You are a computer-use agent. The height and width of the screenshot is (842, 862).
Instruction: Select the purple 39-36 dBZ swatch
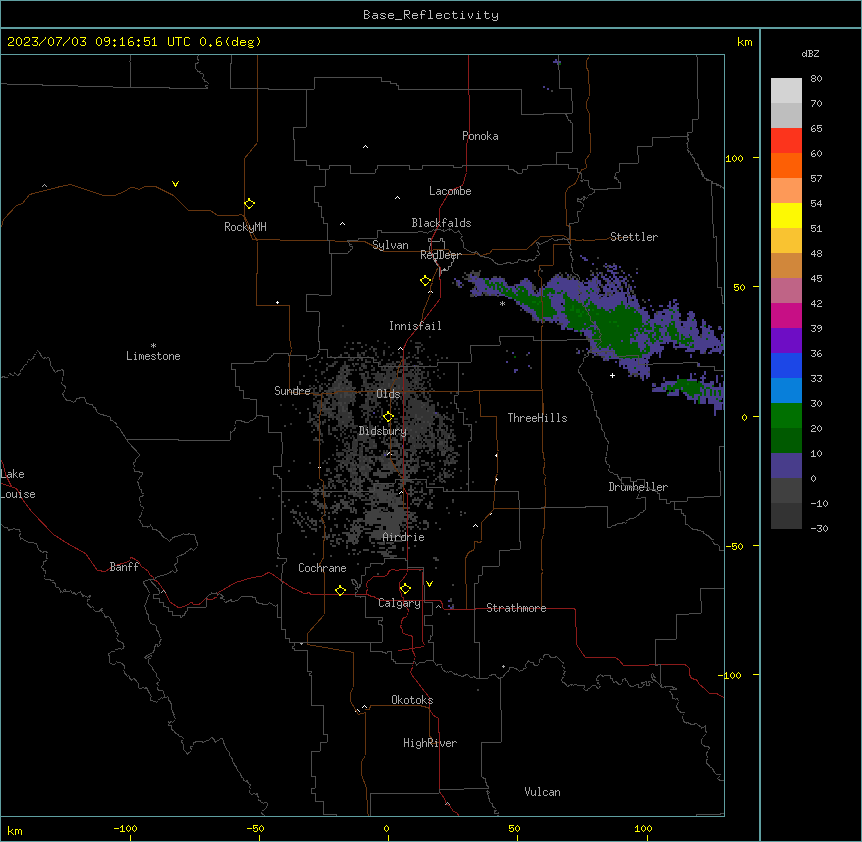tap(786, 341)
